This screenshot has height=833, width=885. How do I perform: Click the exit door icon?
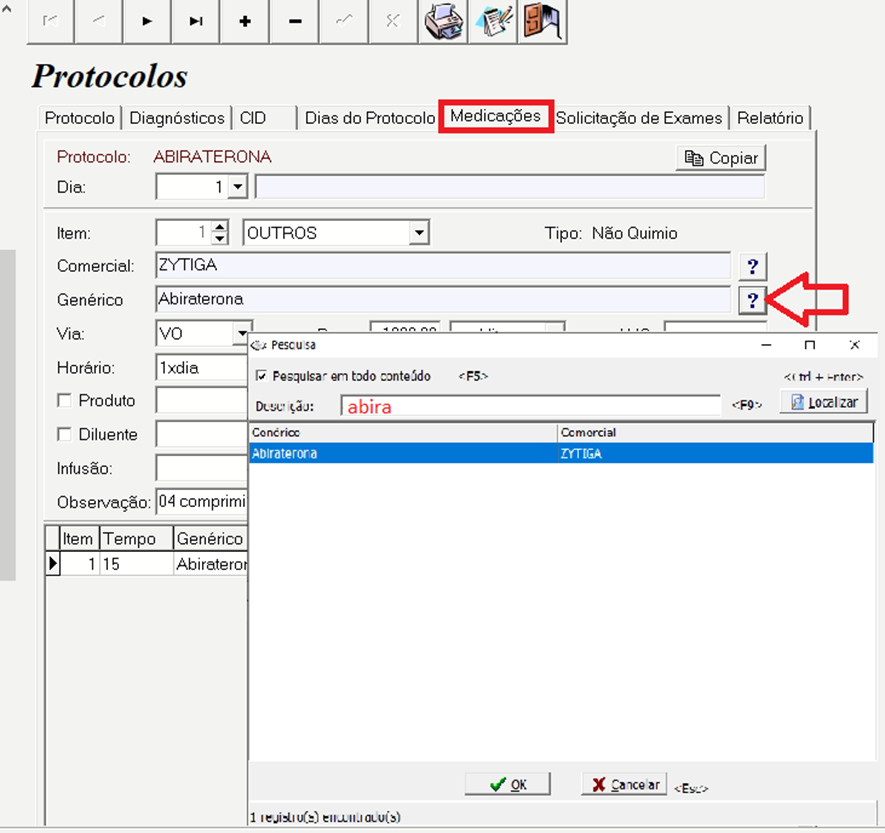541,21
